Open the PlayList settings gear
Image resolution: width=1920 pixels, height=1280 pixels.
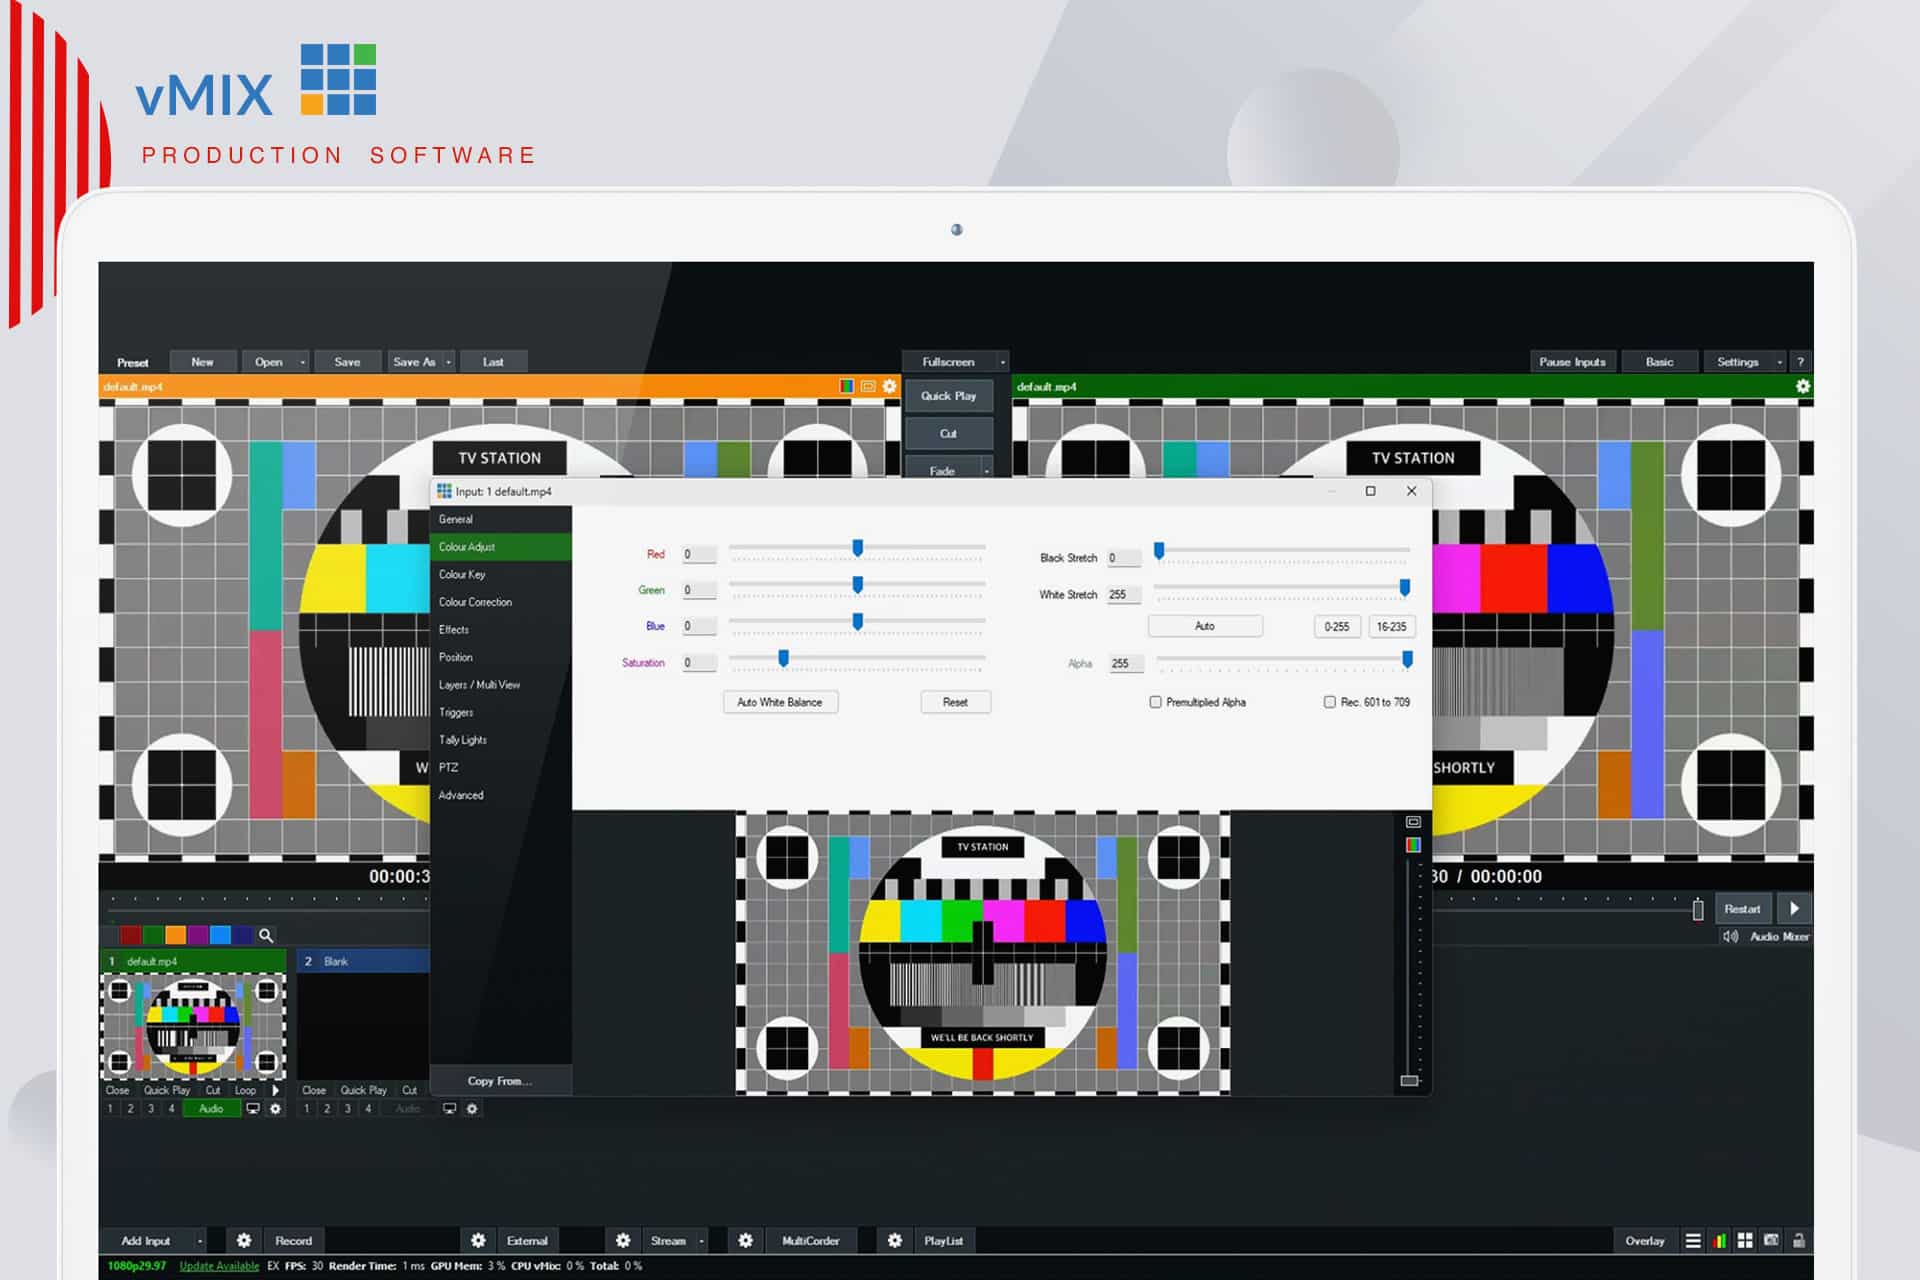(x=895, y=1240)
